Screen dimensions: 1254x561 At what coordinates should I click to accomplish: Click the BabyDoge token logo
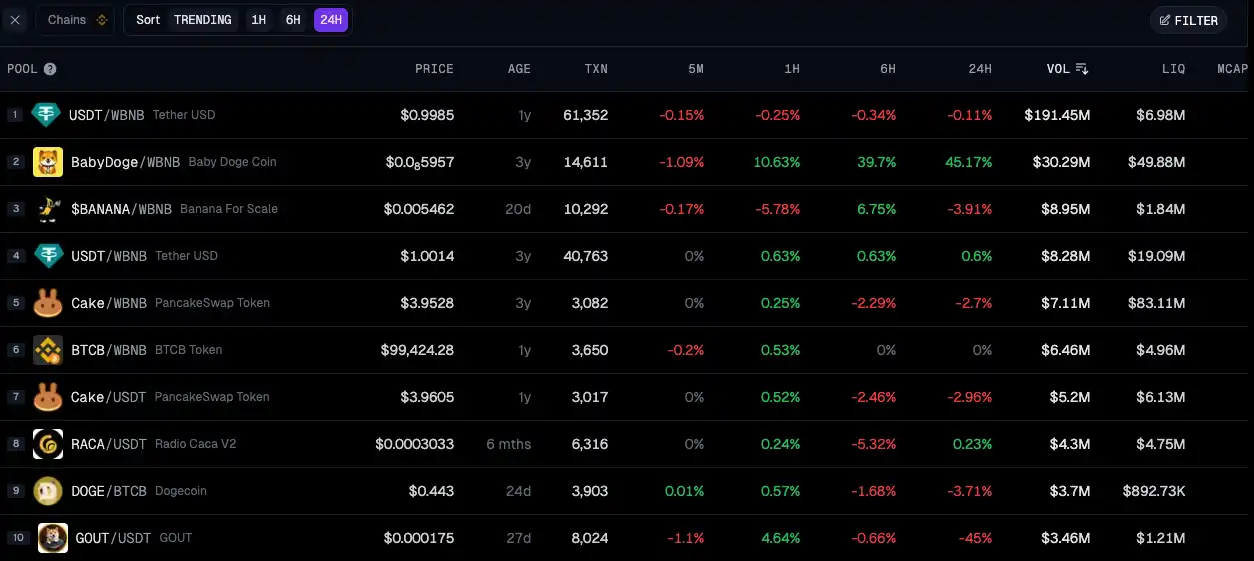[48, 162]
